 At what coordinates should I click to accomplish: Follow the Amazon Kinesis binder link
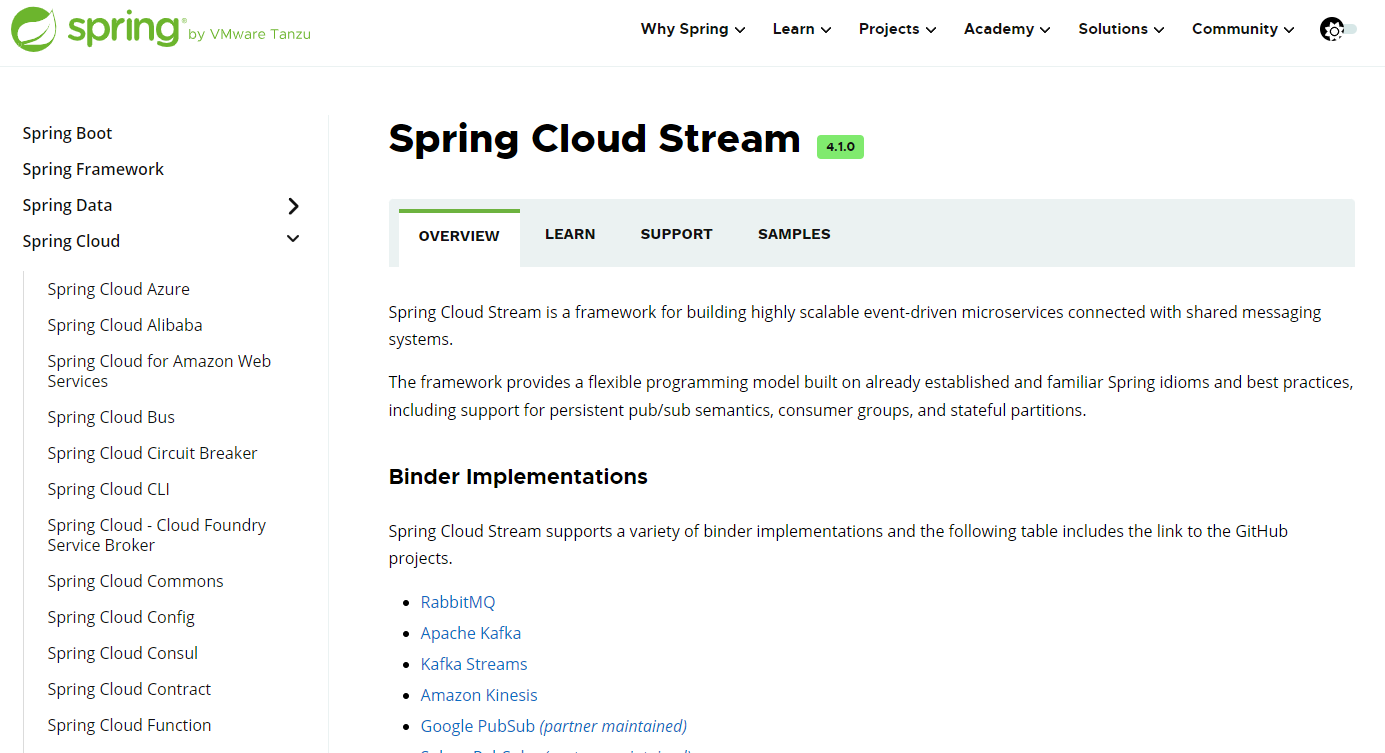pyautogui.click(x=479, y=695)
